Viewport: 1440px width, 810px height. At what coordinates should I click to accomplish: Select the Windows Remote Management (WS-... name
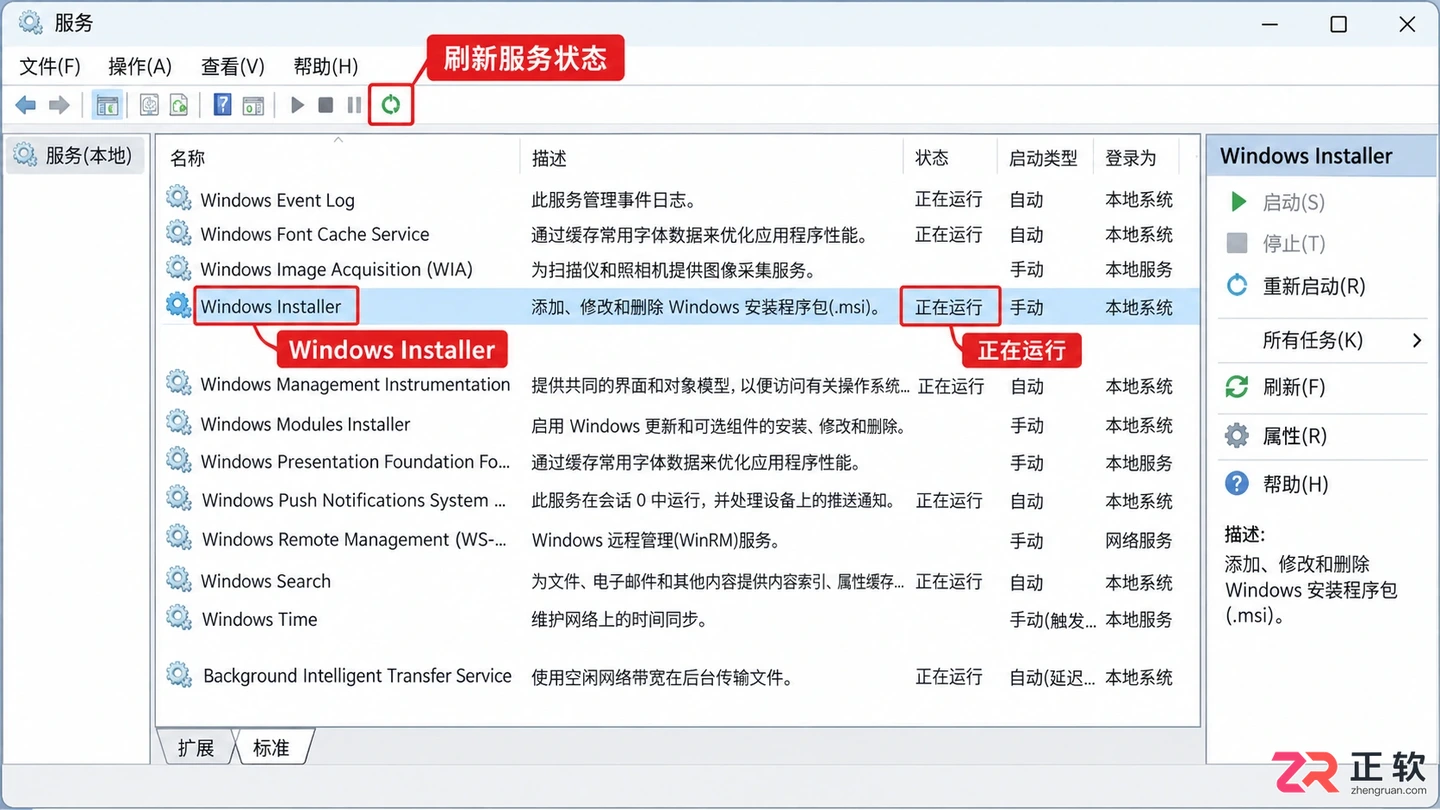click(354, 539)
